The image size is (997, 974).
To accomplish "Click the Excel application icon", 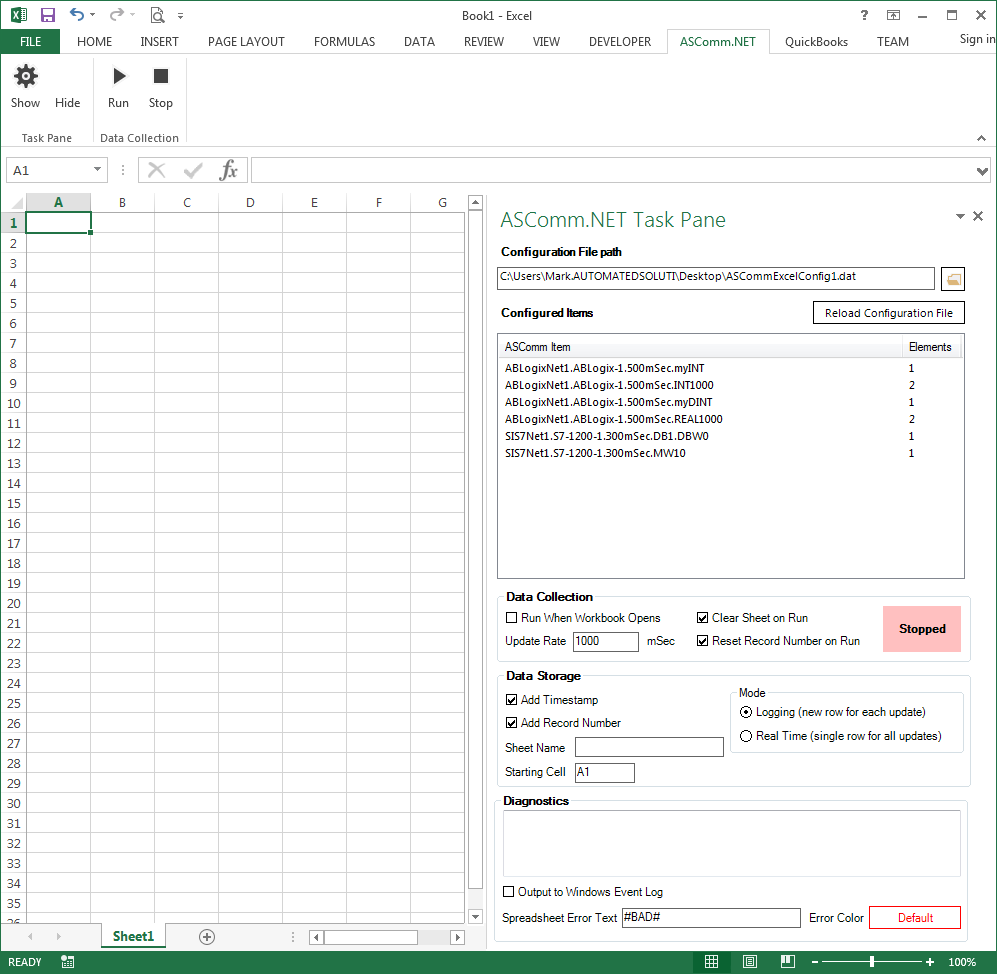I will [18, 15].
